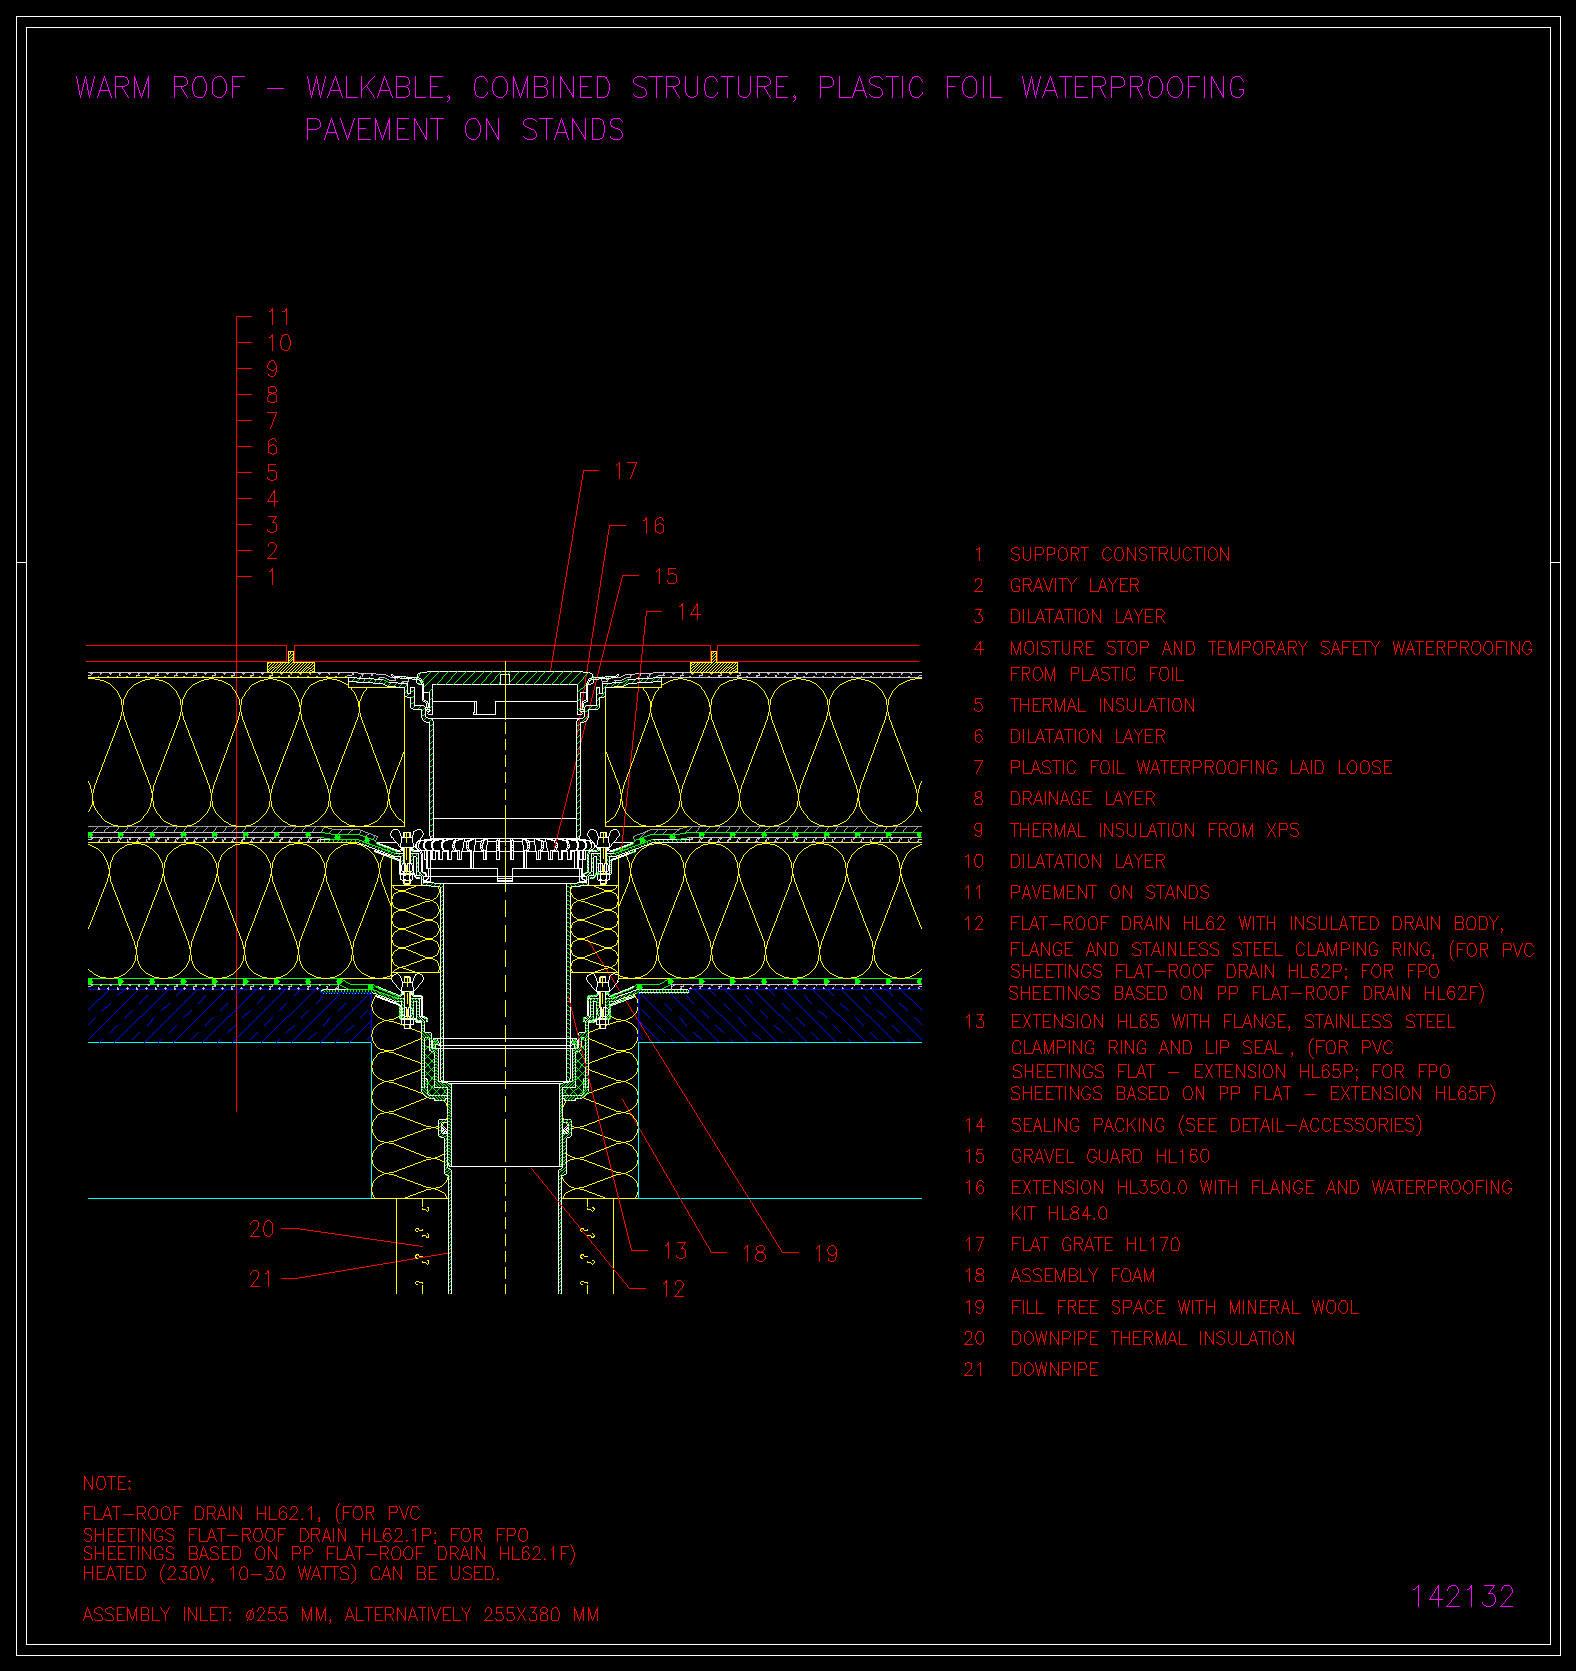Screen dimensions: 1576x1671
Task: Click callout number 10 on the layer scale
Action: [279, 344]
